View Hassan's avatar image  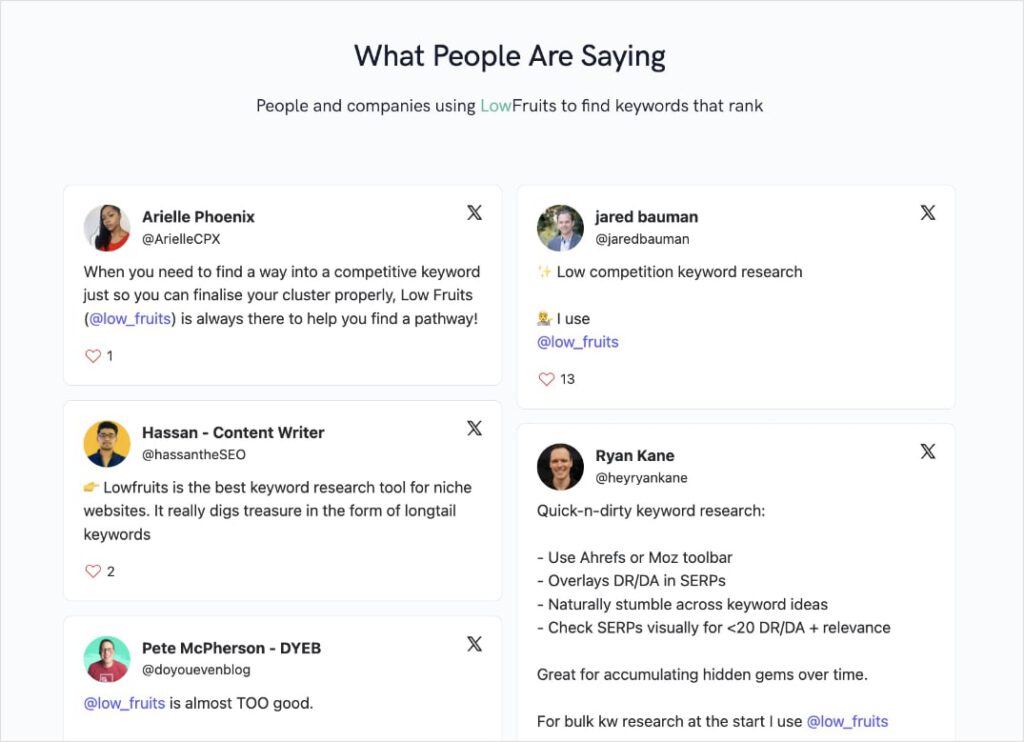tap(107, 444)
